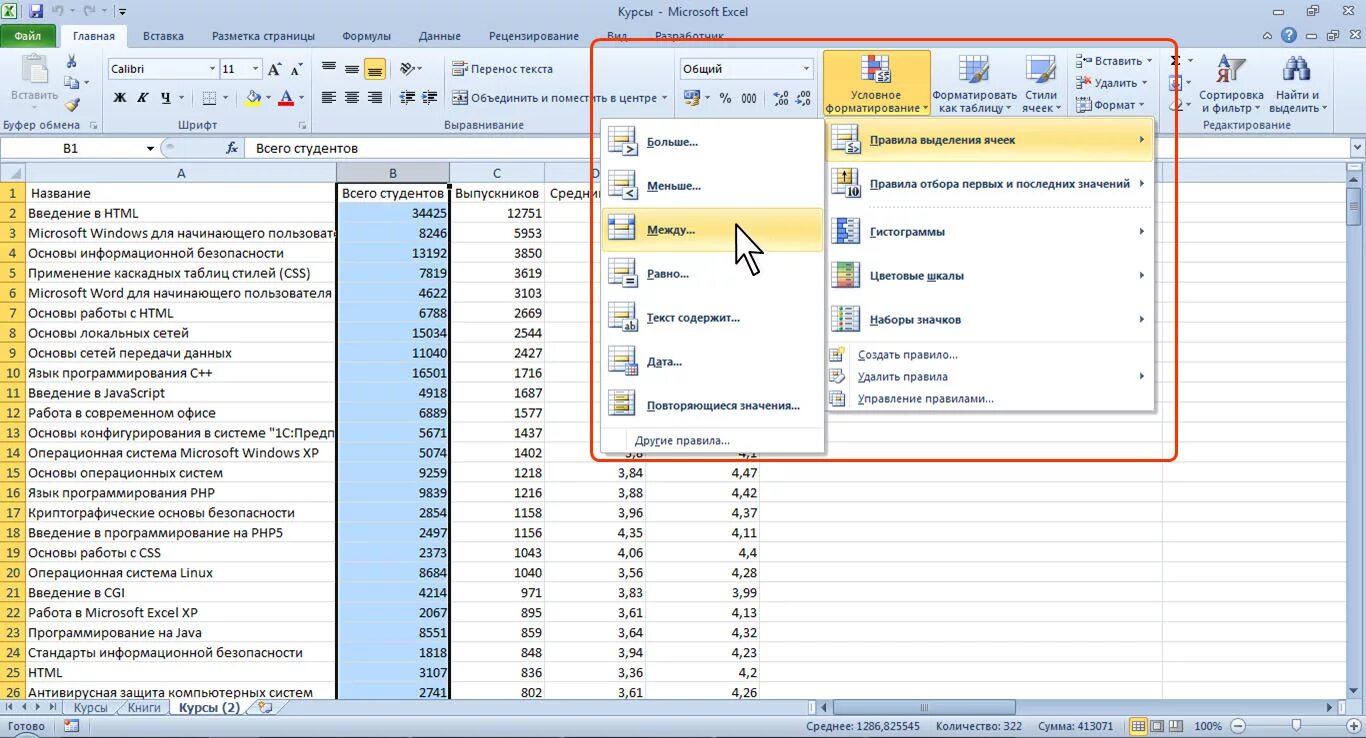Open Стили ячеек gallery

tap(1041, 84)
